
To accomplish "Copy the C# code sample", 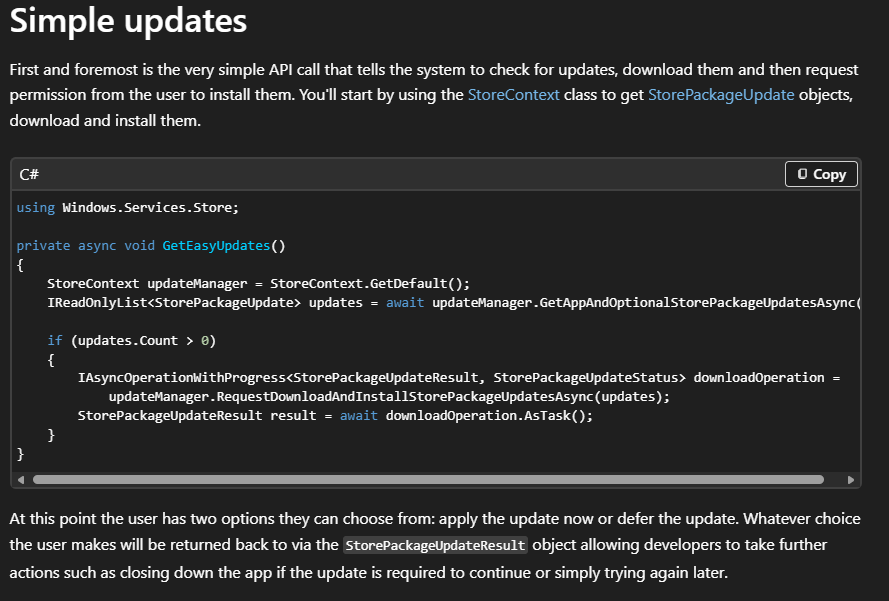I will (x=821, y=174).
